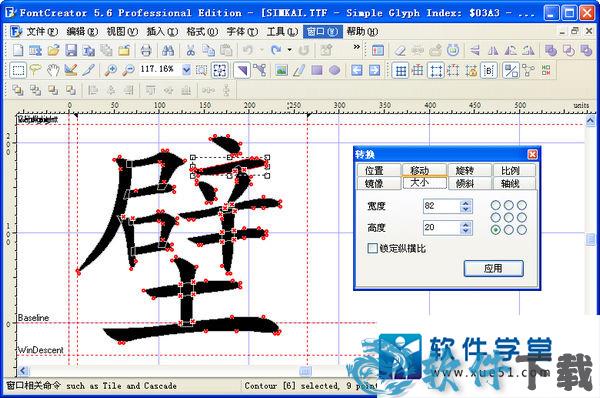The width and height of the screenshot is (600, 398).
Task: Switch to the 倾斜 tab
Action: [x=469, y=183]
